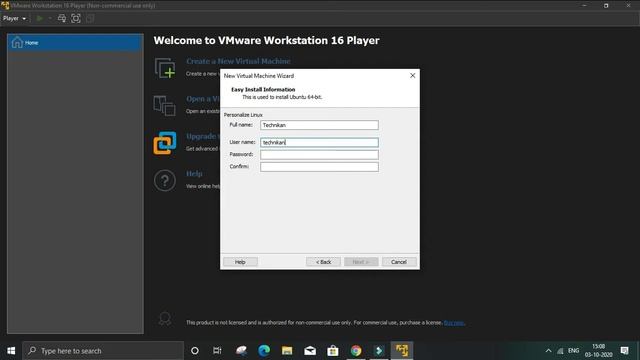Click the gray app icon next to Task View
Image resolution: width=640 pixels, height=360 pixels.
(x=241, y=351)
